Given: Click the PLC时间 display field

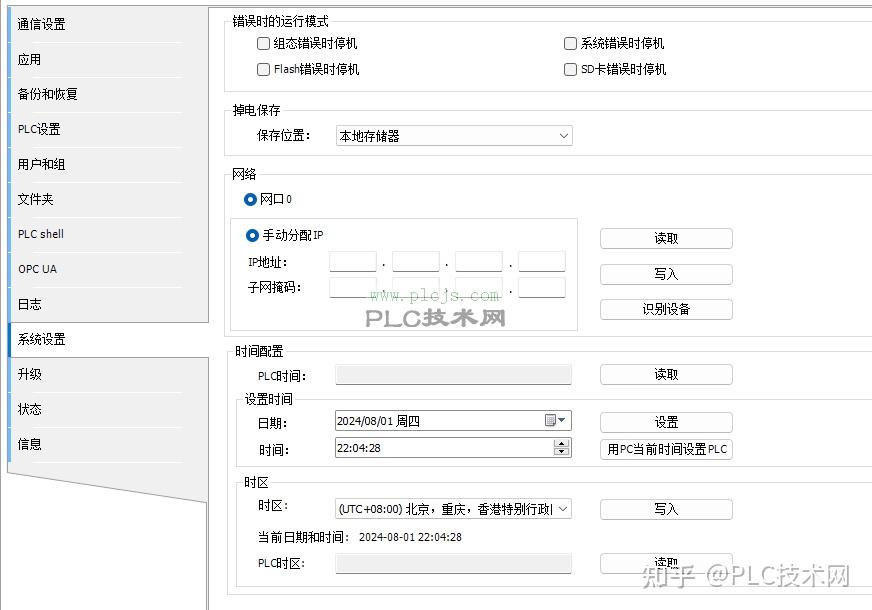Looking at the screenshot, I should click(x=453, y=375).
